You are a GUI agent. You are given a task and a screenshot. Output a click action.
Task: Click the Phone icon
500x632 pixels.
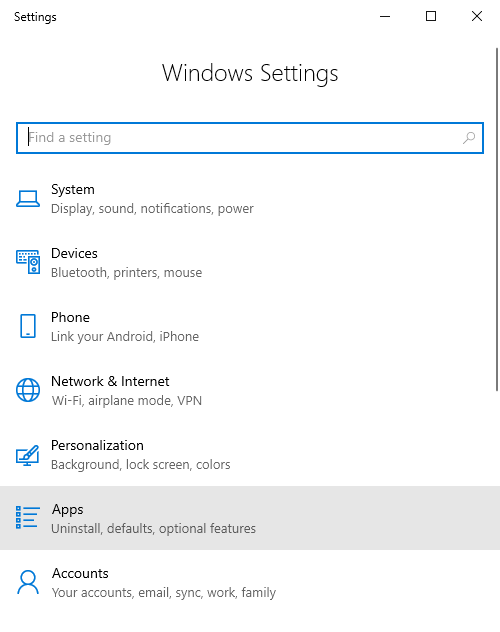coord(28,326)
